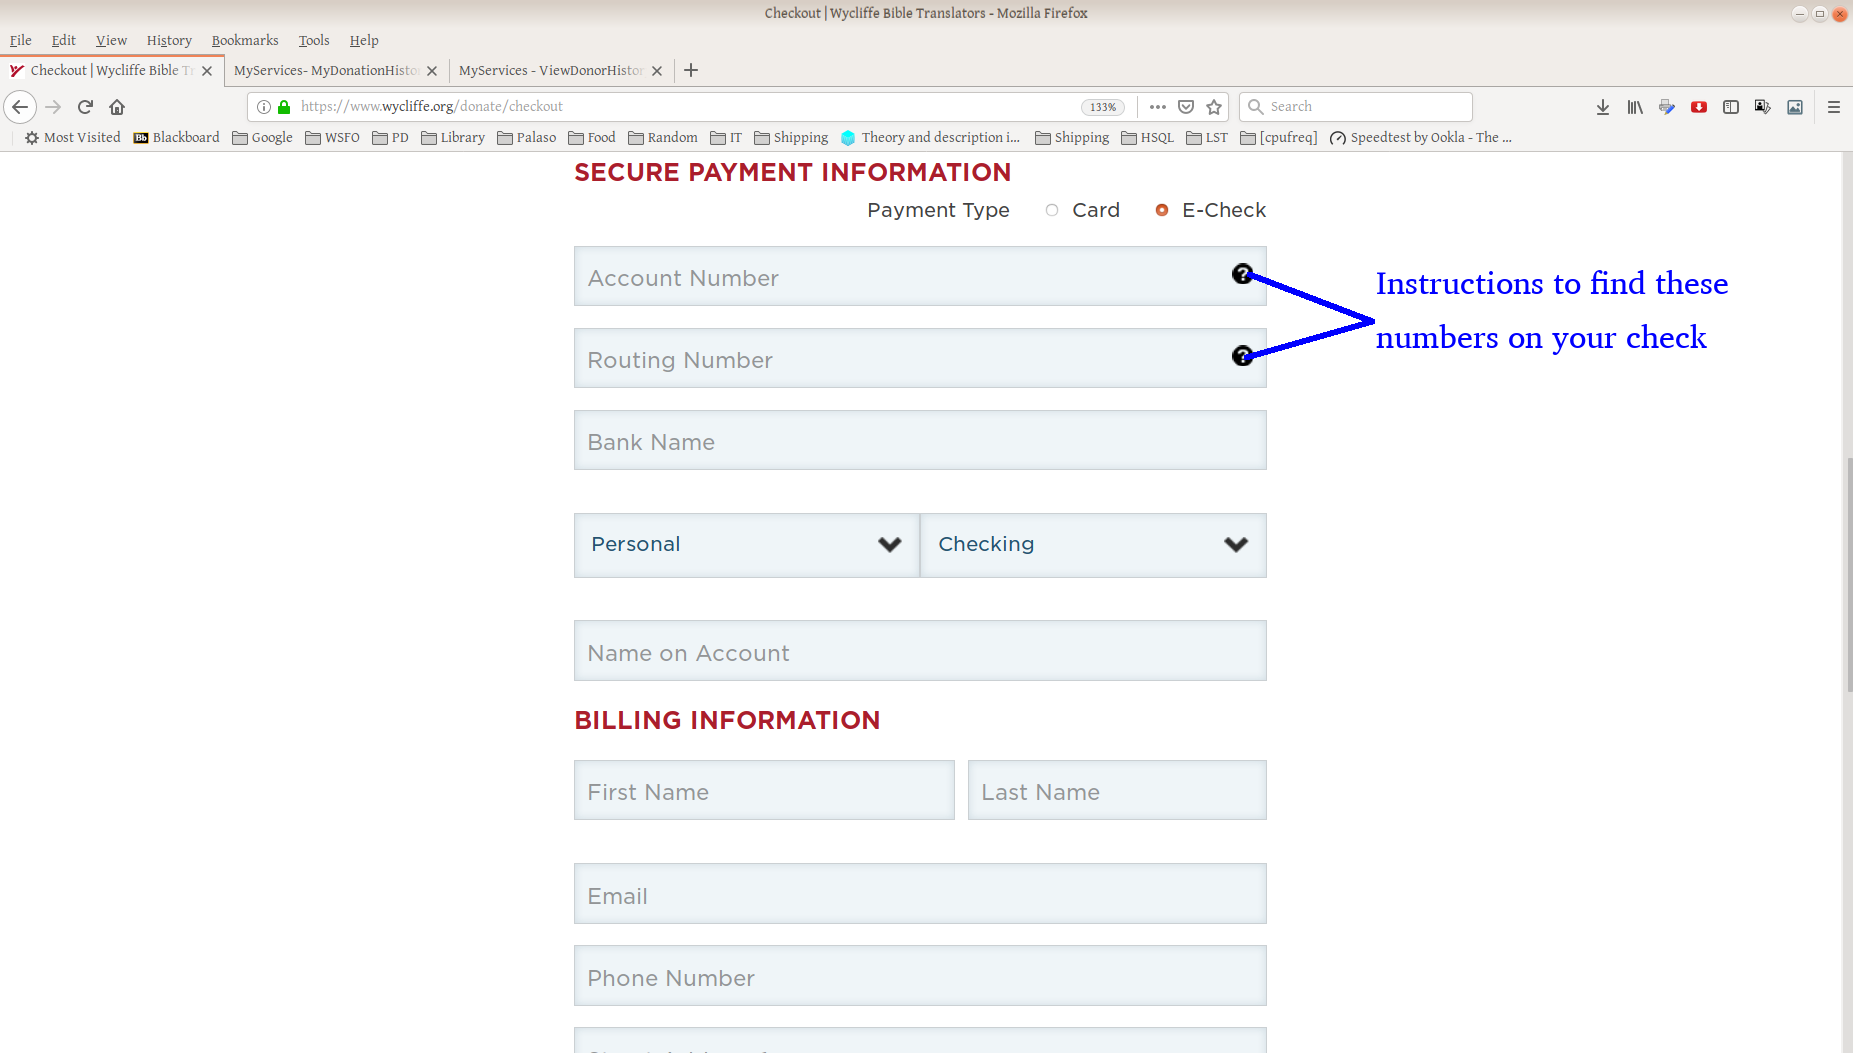
Task: Focus the Bank Name field
Action: tap(920, 440)
